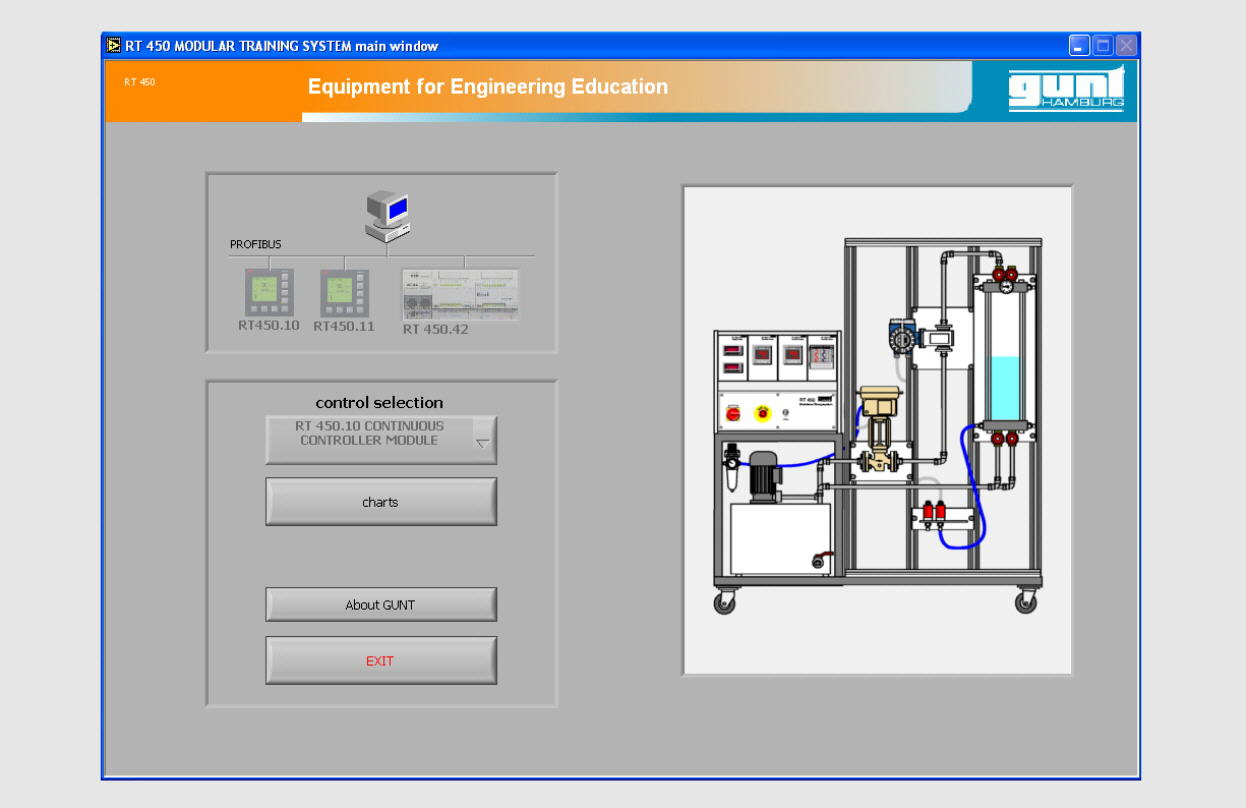Click the About GUNT button
1246x808 pixels.
[381, 604]
